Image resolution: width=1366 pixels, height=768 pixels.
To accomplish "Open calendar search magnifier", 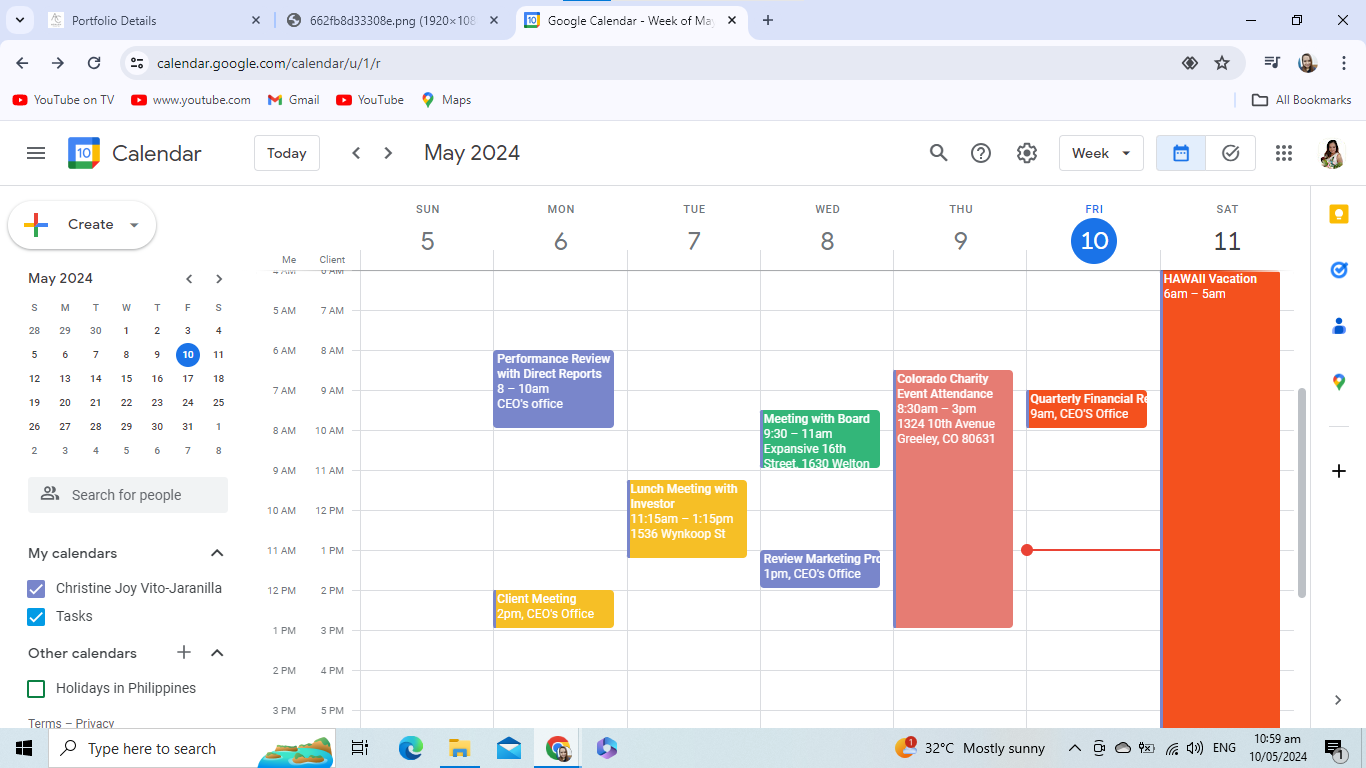I will pos(938,153).
